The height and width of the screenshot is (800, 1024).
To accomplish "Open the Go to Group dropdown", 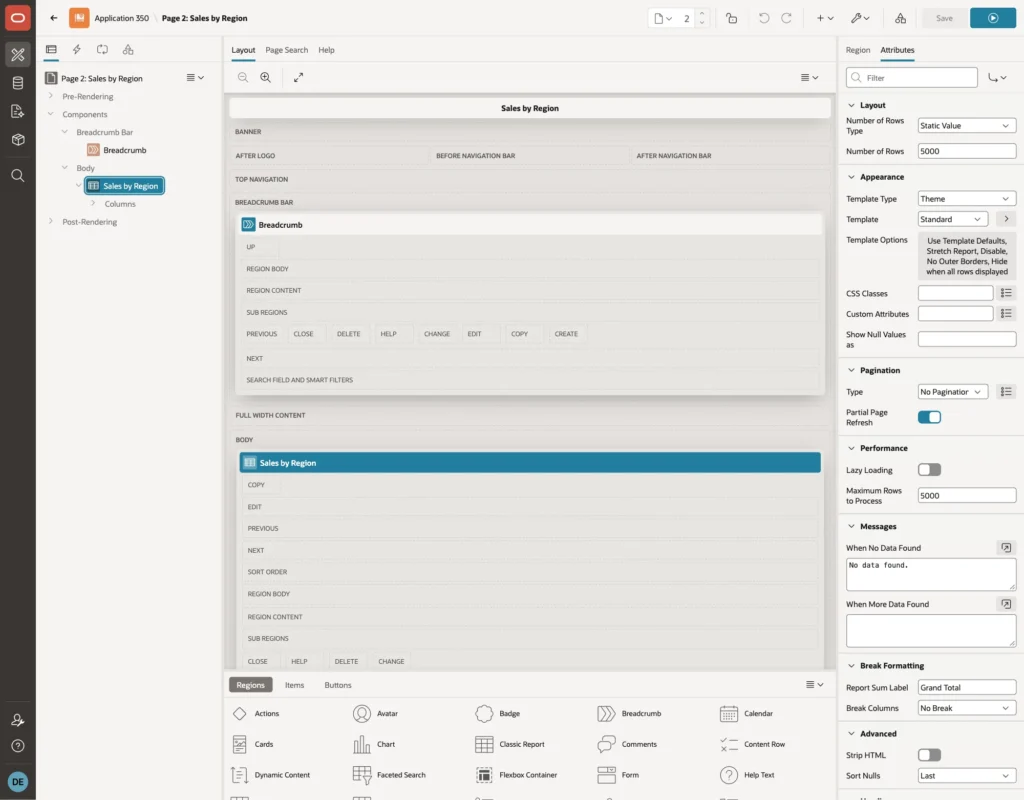I will pyautogui.click(x=997, y=78).
